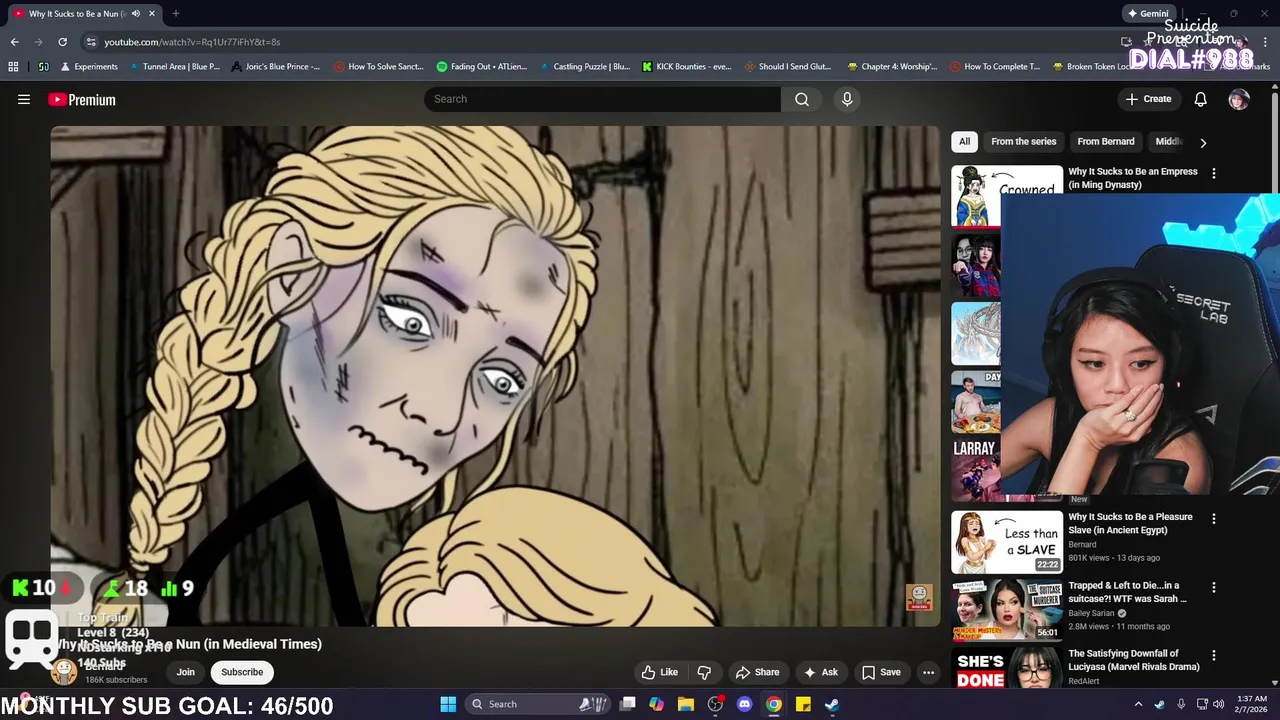This screenshot has height=720, width=1280.
Task: Open Copilot from taskbar
Action: (656, 704)
